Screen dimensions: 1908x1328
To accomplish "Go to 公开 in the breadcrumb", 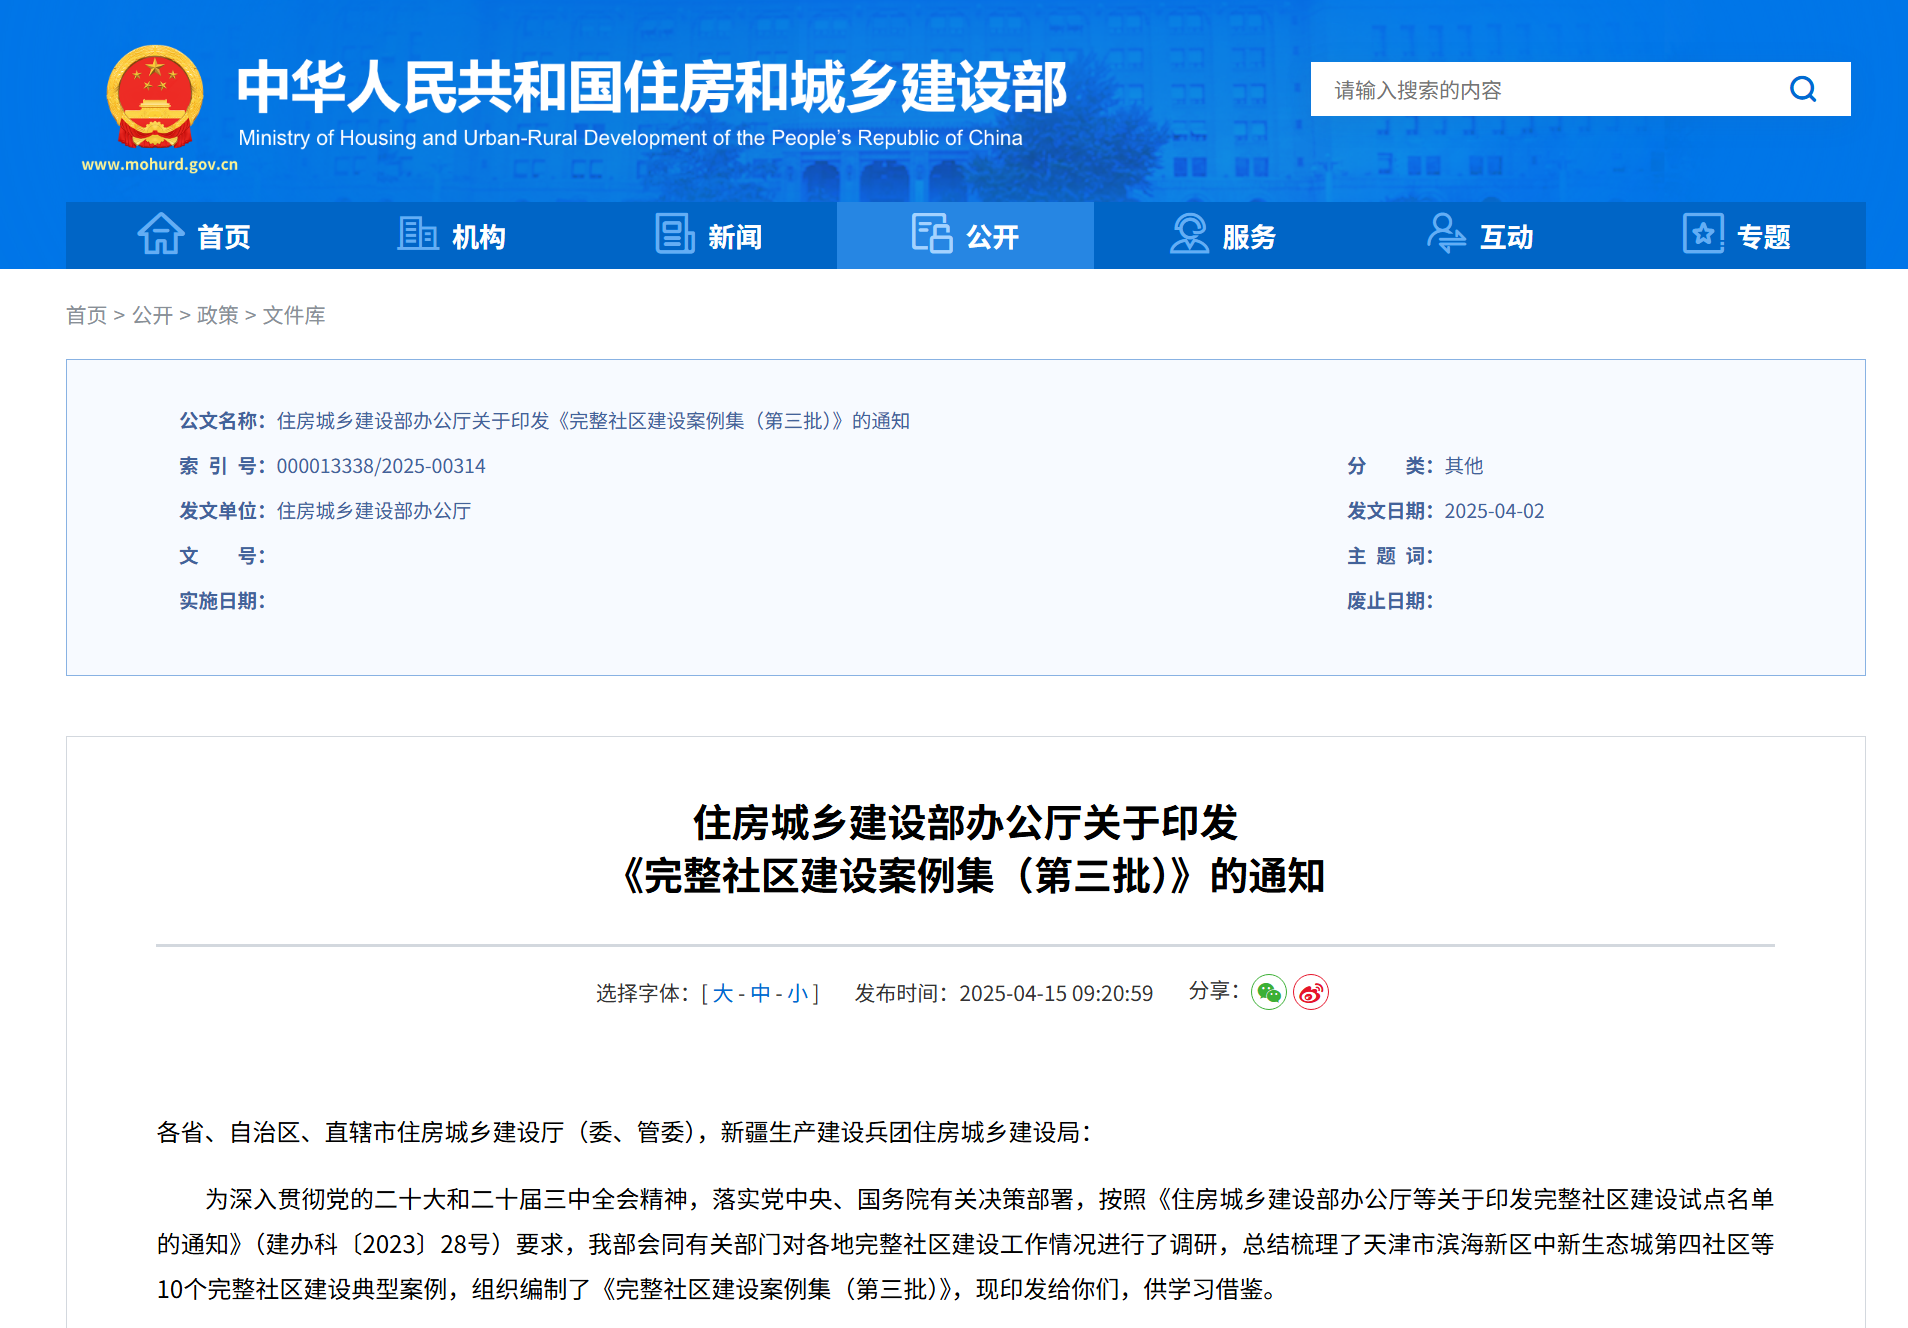I will pyautogui.click(x=152, y=315).
